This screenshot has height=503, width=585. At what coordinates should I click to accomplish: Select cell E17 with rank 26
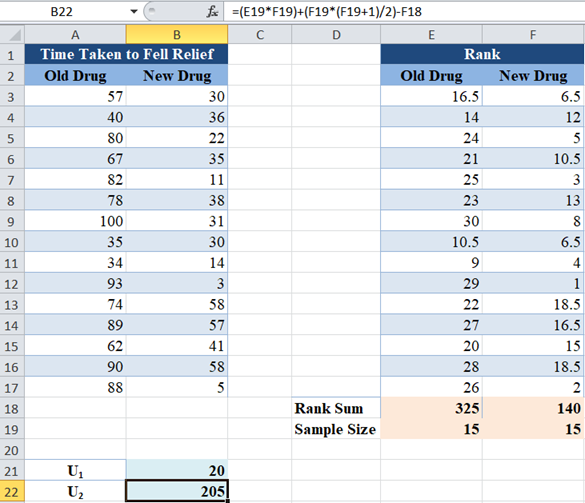(x=431, y=388)
